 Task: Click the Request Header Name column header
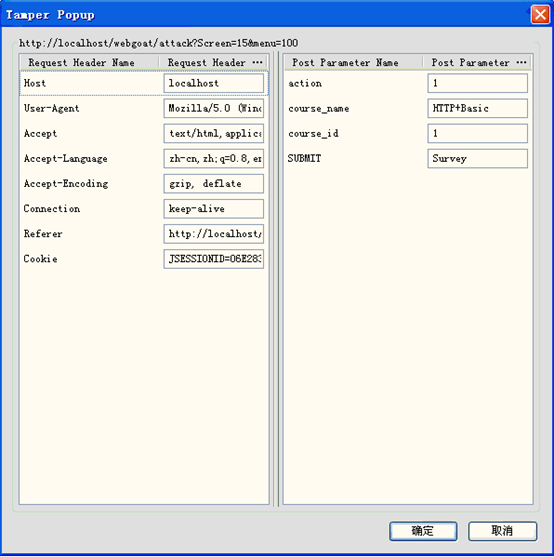click(x=89, y=63)
